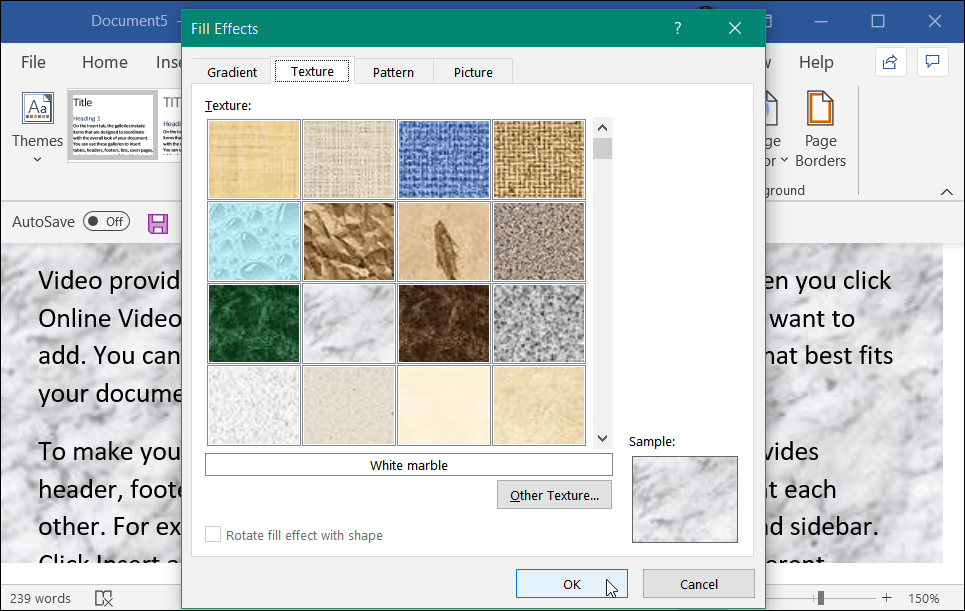The width and height of the screenshot is (965, 611).
Task: Toggle the AutoSave switch
Action: pyautogui.click(x=106, y=222)
